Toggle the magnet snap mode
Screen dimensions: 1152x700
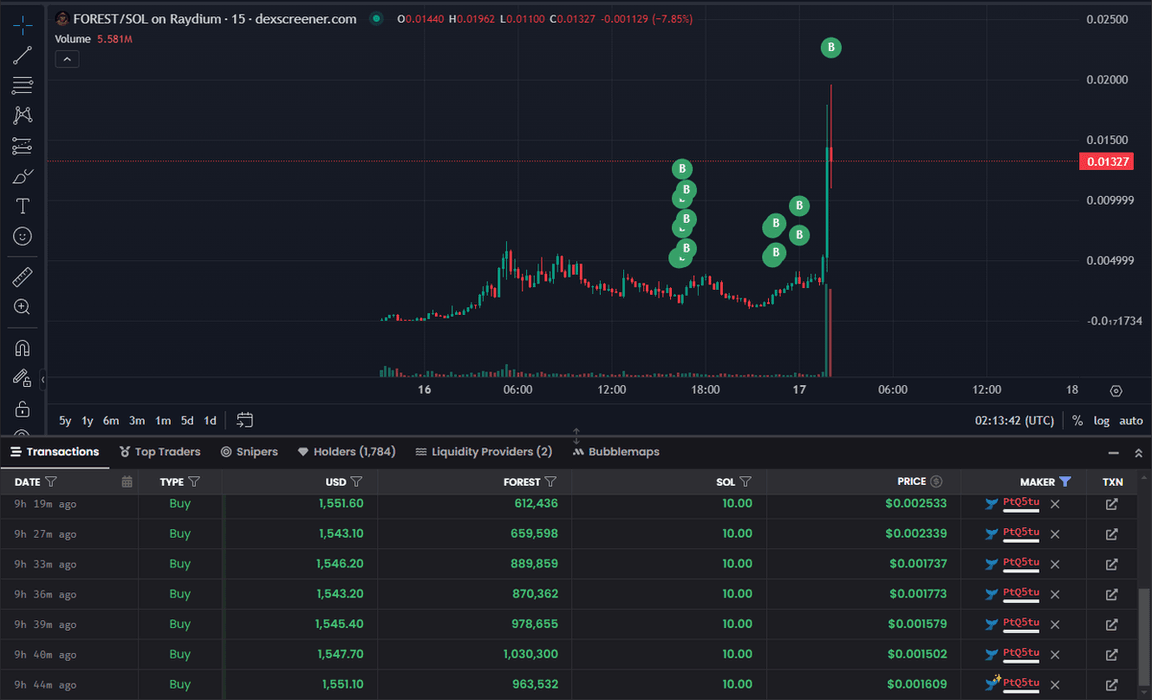pos(22,347)
